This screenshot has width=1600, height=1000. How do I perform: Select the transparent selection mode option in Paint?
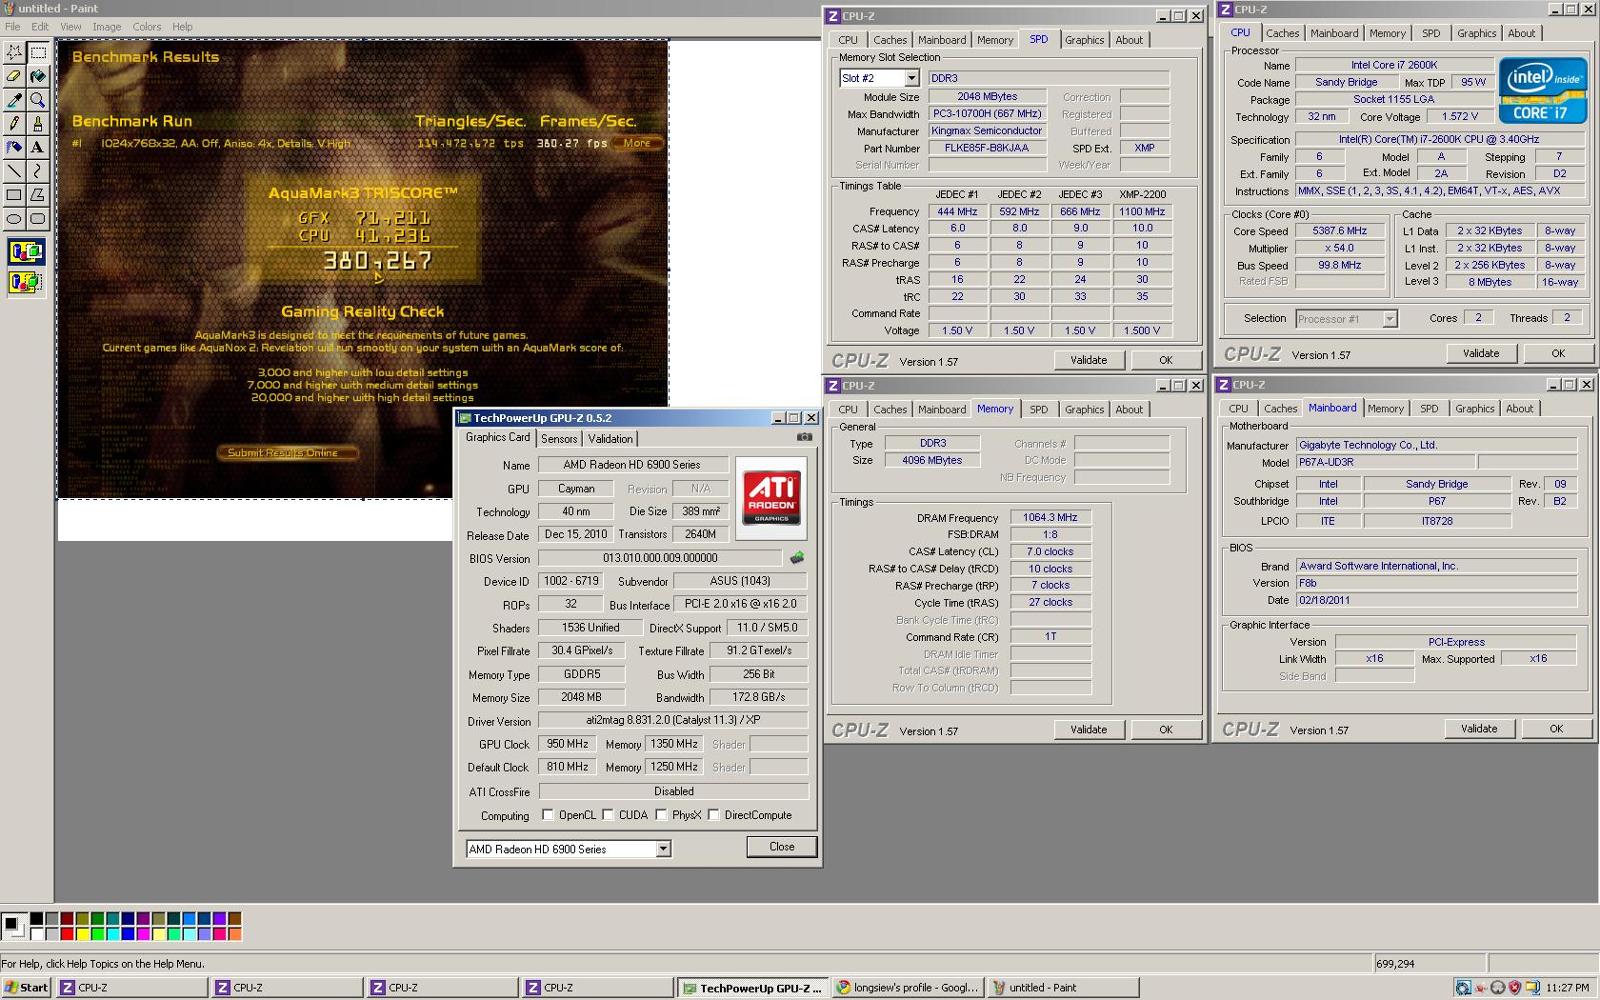pos(26,282)
